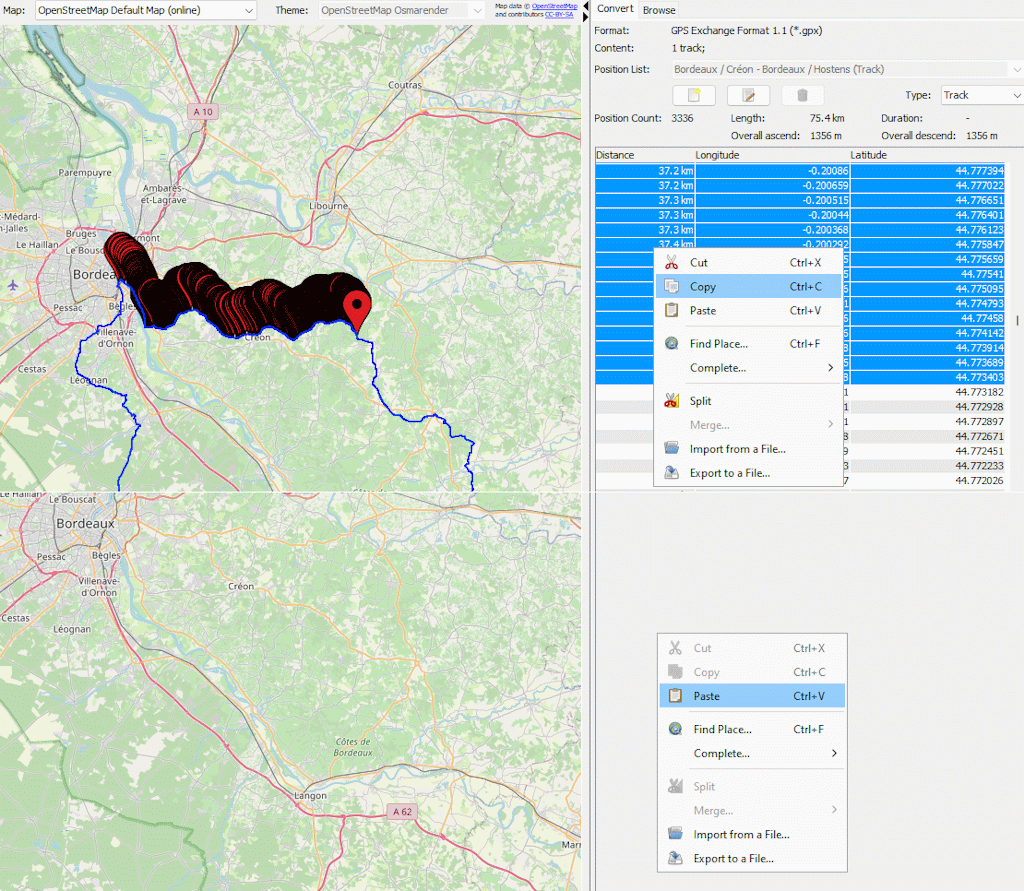
Task: Click the rename position list pencil button
Action: (x=748, y=95)
